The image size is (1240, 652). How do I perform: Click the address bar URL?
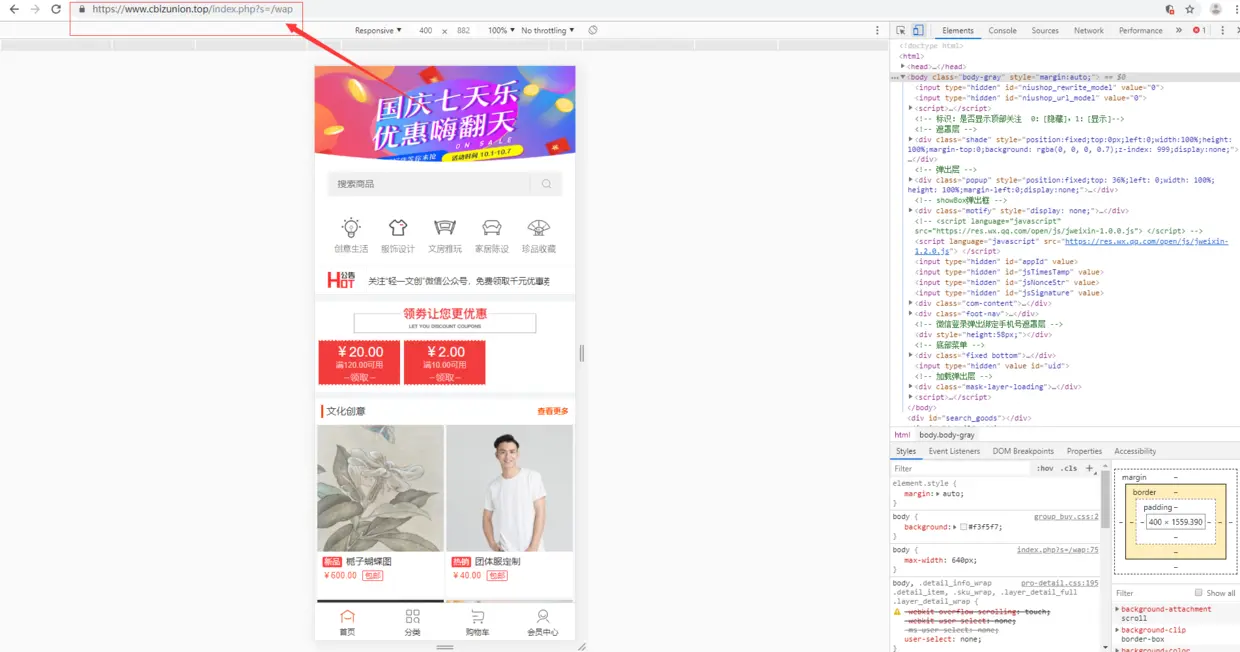(x=193, y=9)
